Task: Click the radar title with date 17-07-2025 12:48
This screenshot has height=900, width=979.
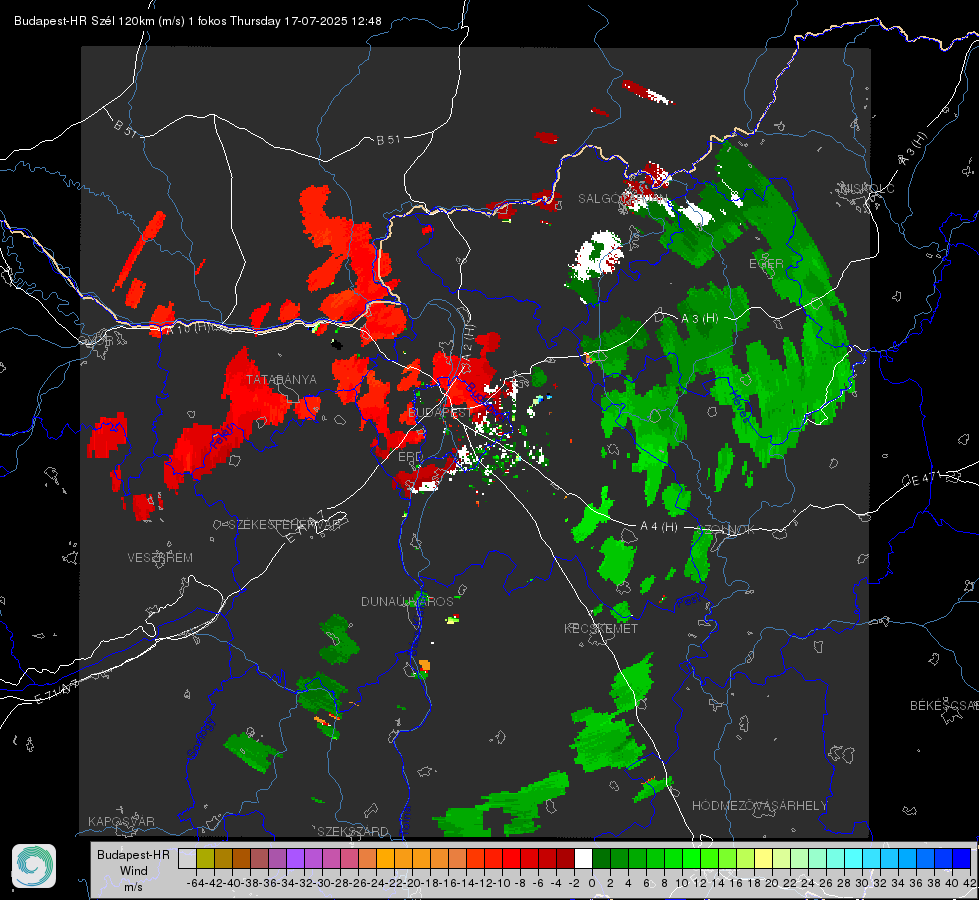Action: click(198, 21)
